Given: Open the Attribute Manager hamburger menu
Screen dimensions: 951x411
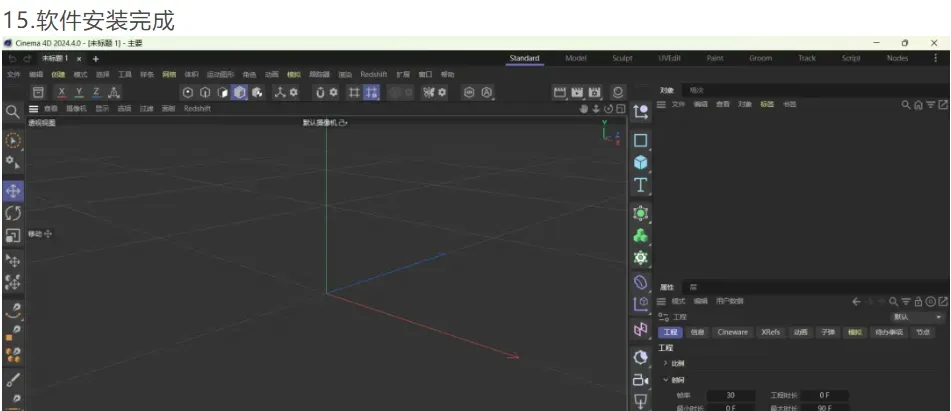Looking at the screenshot, I should tap(661, 301).
